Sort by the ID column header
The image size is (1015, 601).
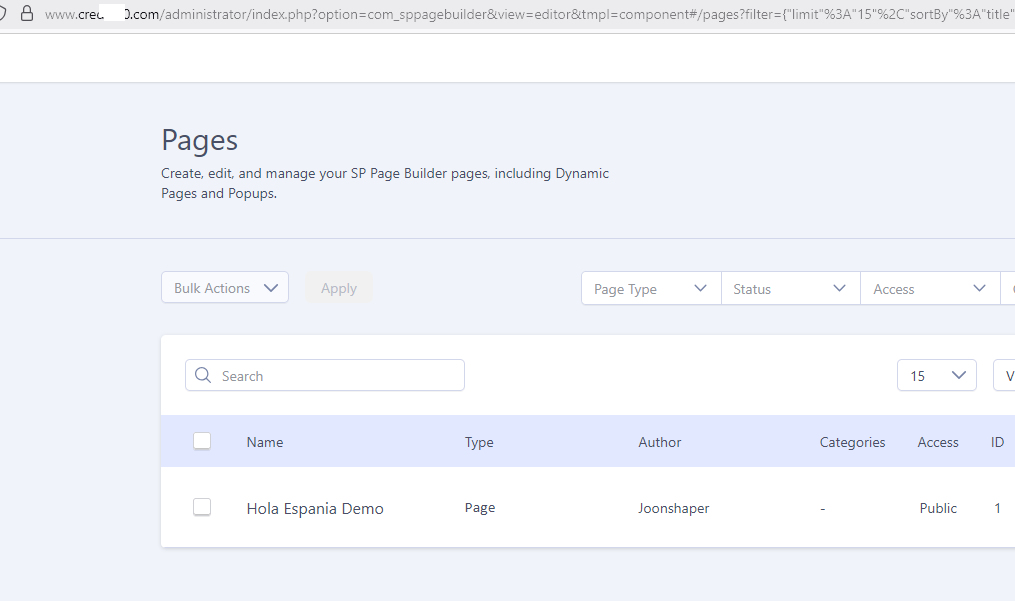(997, 442)
